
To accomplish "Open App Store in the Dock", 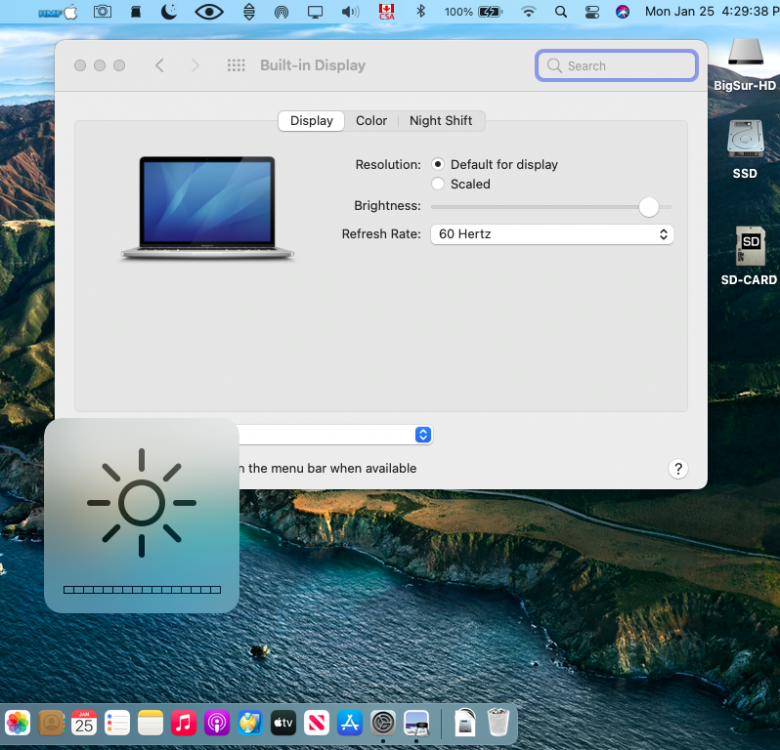I will [350, 723].
